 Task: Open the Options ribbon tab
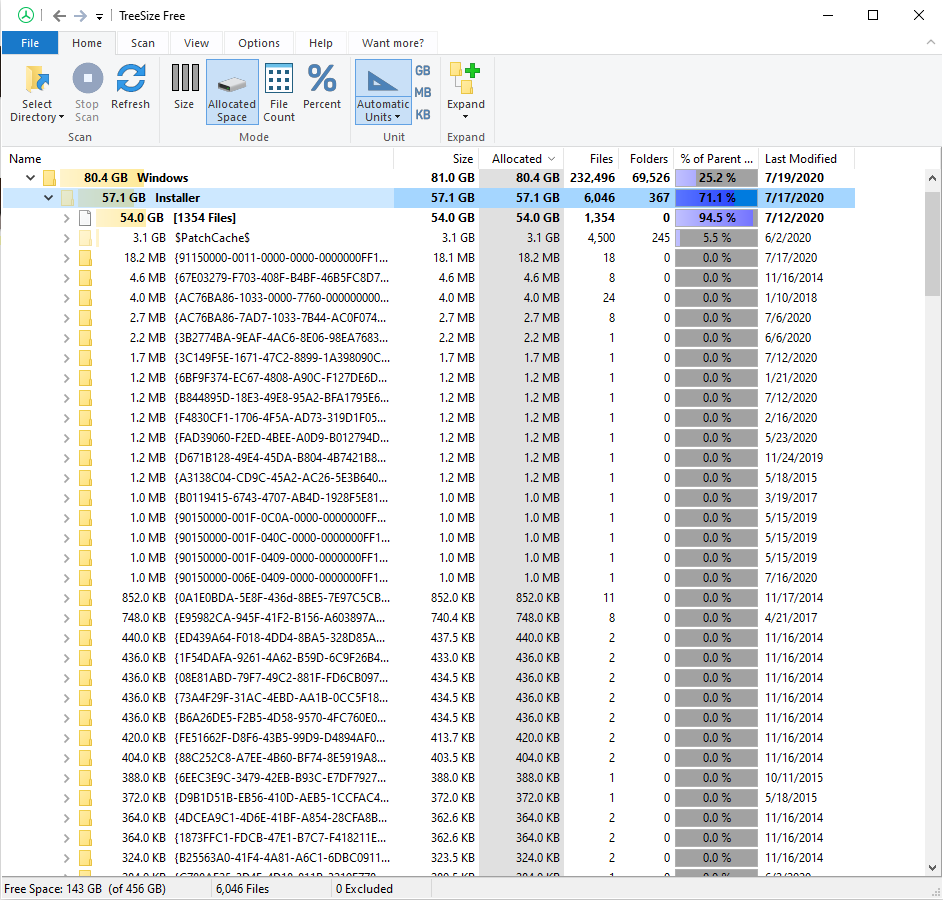pos(258,43)
